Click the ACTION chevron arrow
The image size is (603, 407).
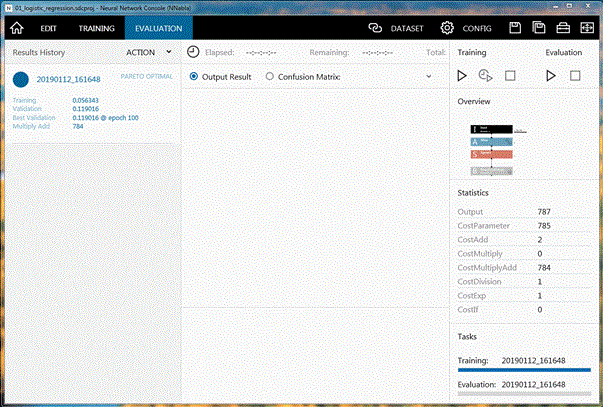tap(168, 52)
